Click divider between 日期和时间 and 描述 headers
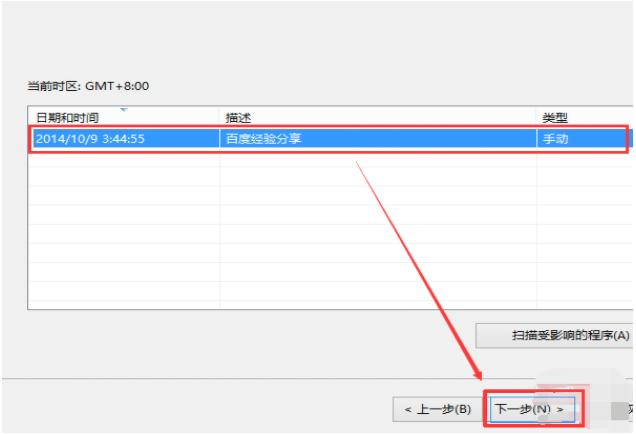Viewport: 636px width, 434px height. pyautogui.click(x=220, y=118)
